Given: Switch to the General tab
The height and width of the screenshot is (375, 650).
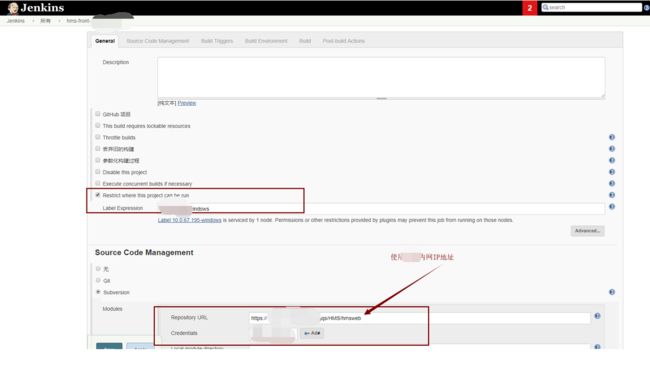Looking at the screenshot, I should coord(105,41).
